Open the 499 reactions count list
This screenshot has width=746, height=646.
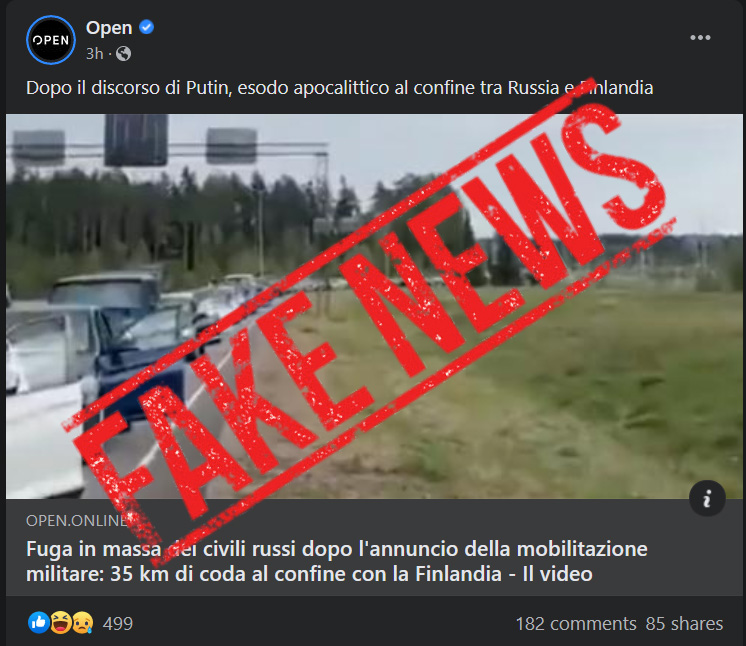118,624
